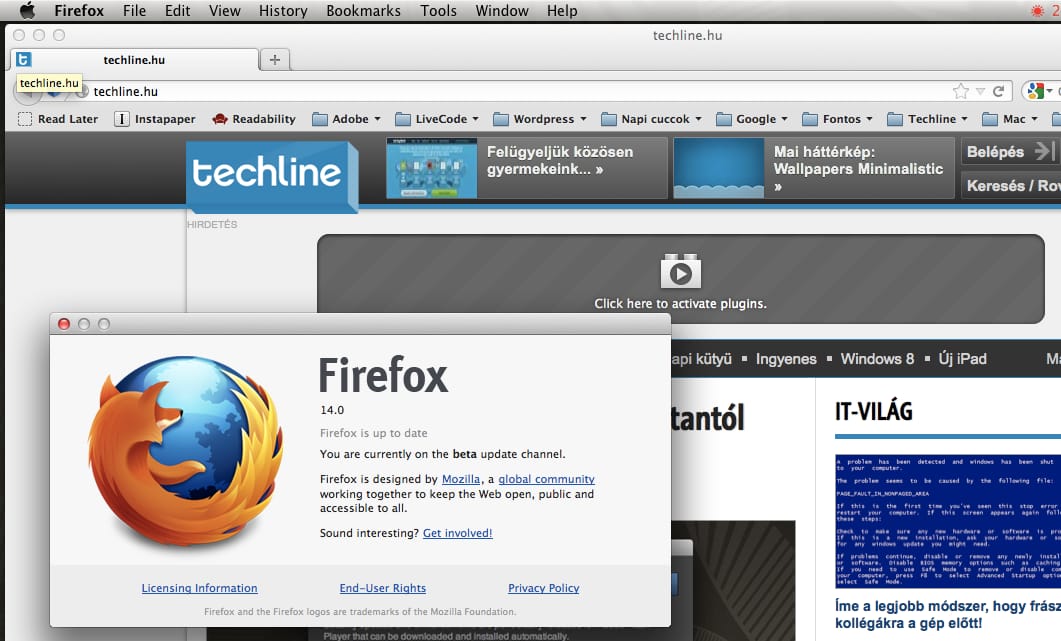Open Privacy Policy link
1061x641 pixels.
[543, 588]
